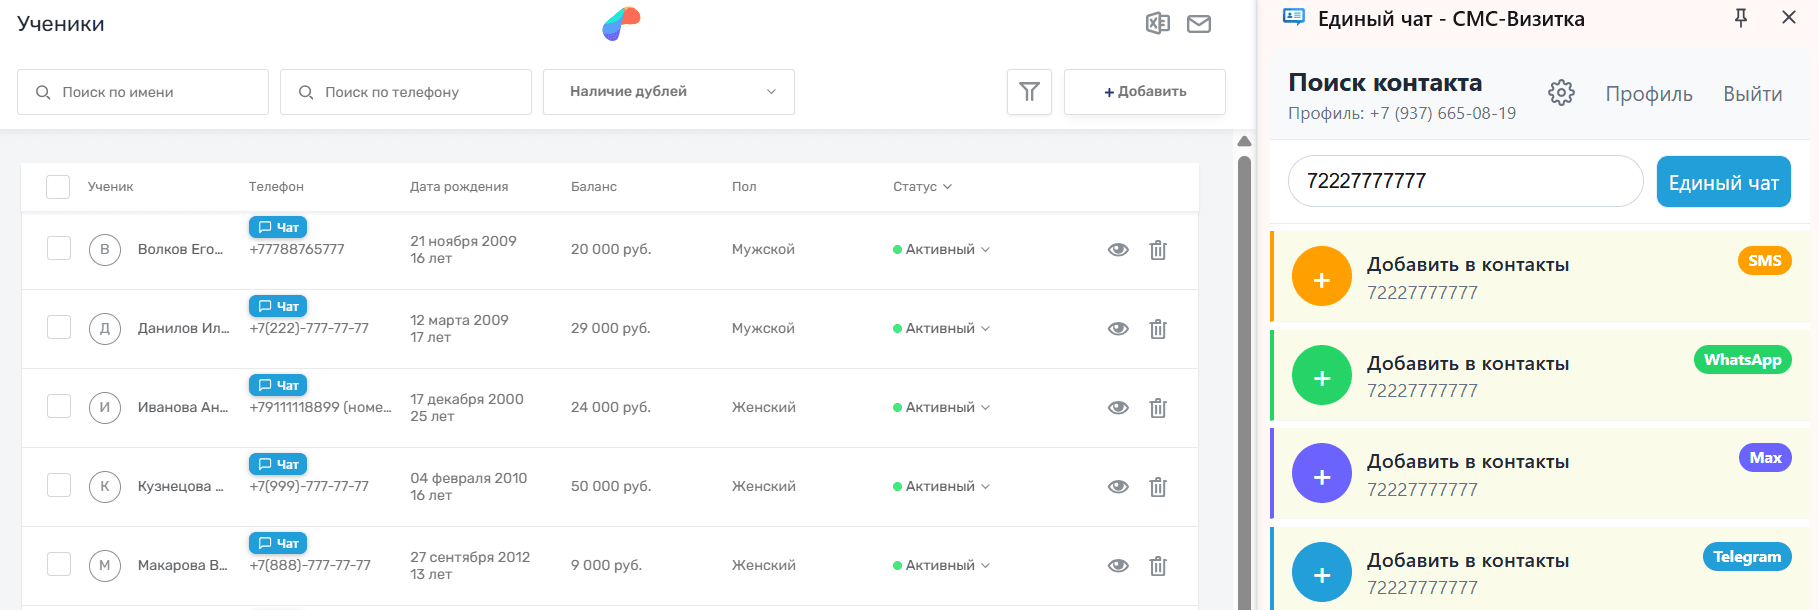Click the Excel export icon
Viewport: 1819px width, 610px height.
(x=1158, y=23)
